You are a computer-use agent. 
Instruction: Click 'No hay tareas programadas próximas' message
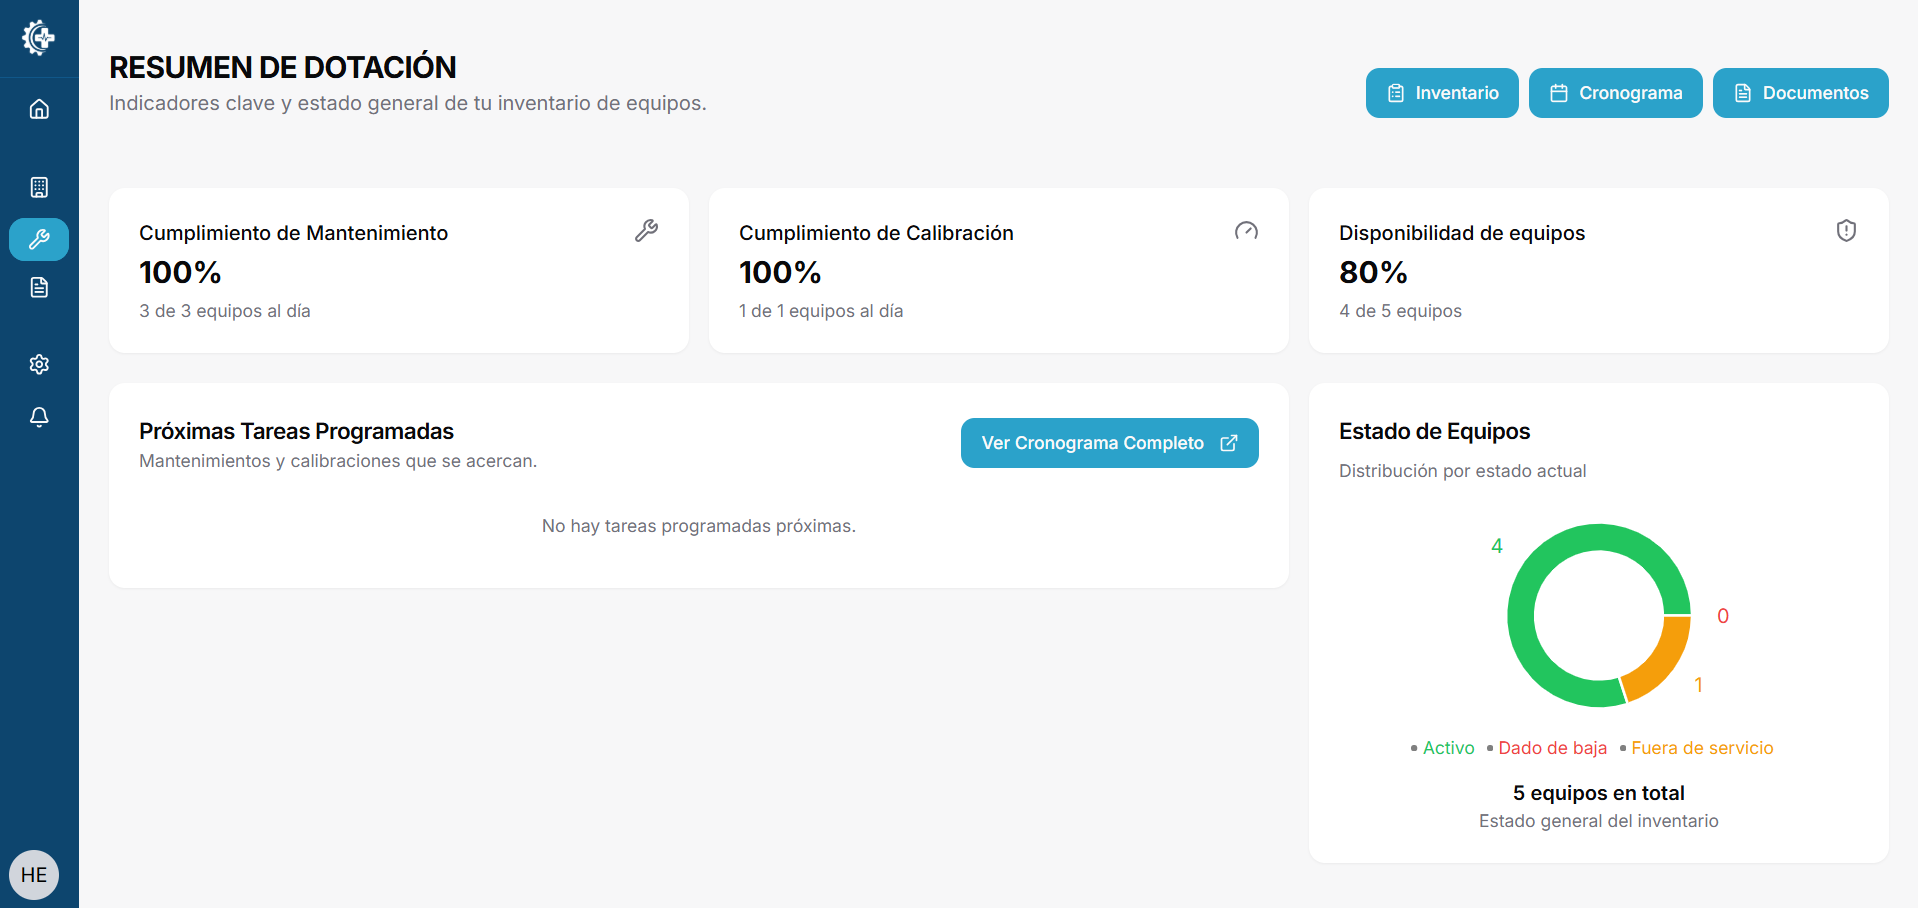tap(699, 526)
